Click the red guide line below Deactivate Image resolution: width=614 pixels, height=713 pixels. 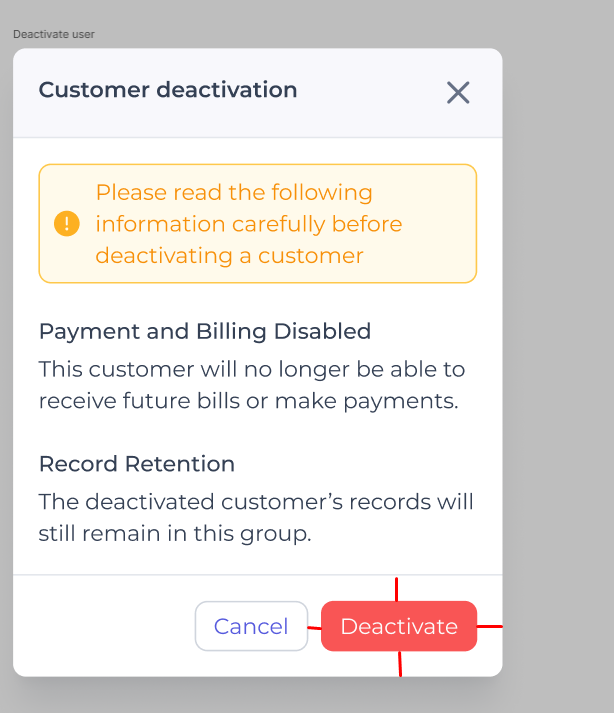pyautogui.click(x=400, y=664)
